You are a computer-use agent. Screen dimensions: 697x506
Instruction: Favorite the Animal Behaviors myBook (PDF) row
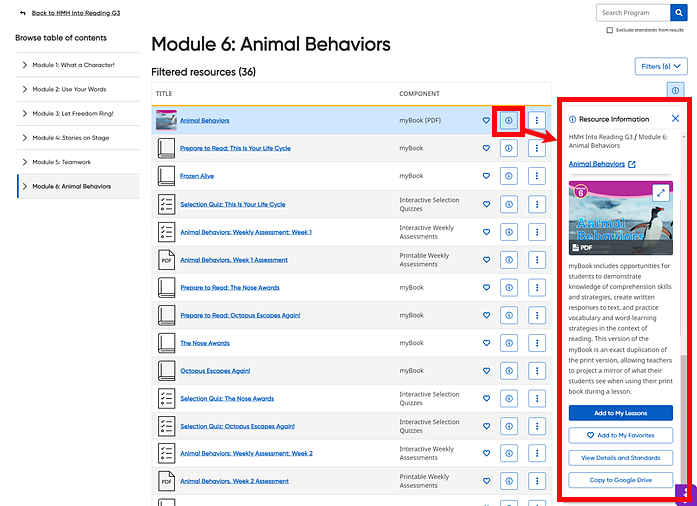point(486,120)
